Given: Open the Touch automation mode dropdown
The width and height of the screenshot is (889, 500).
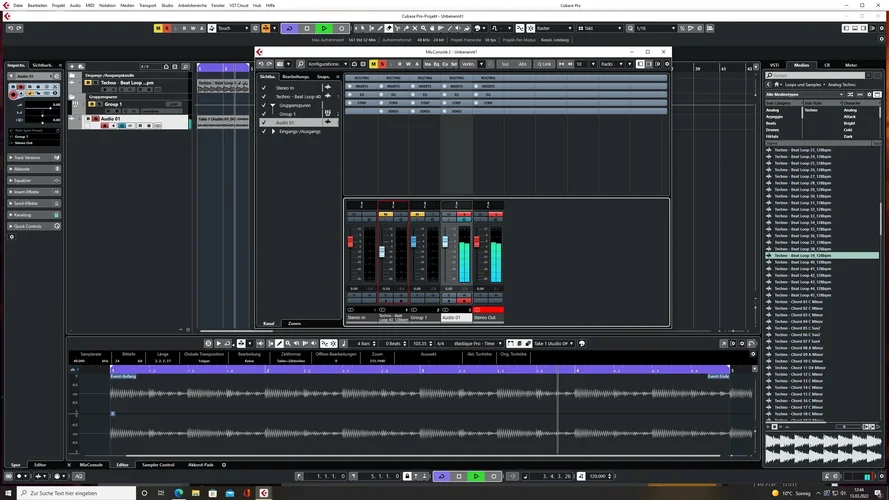Looking at the screenshot, I should tap(229, 28).
